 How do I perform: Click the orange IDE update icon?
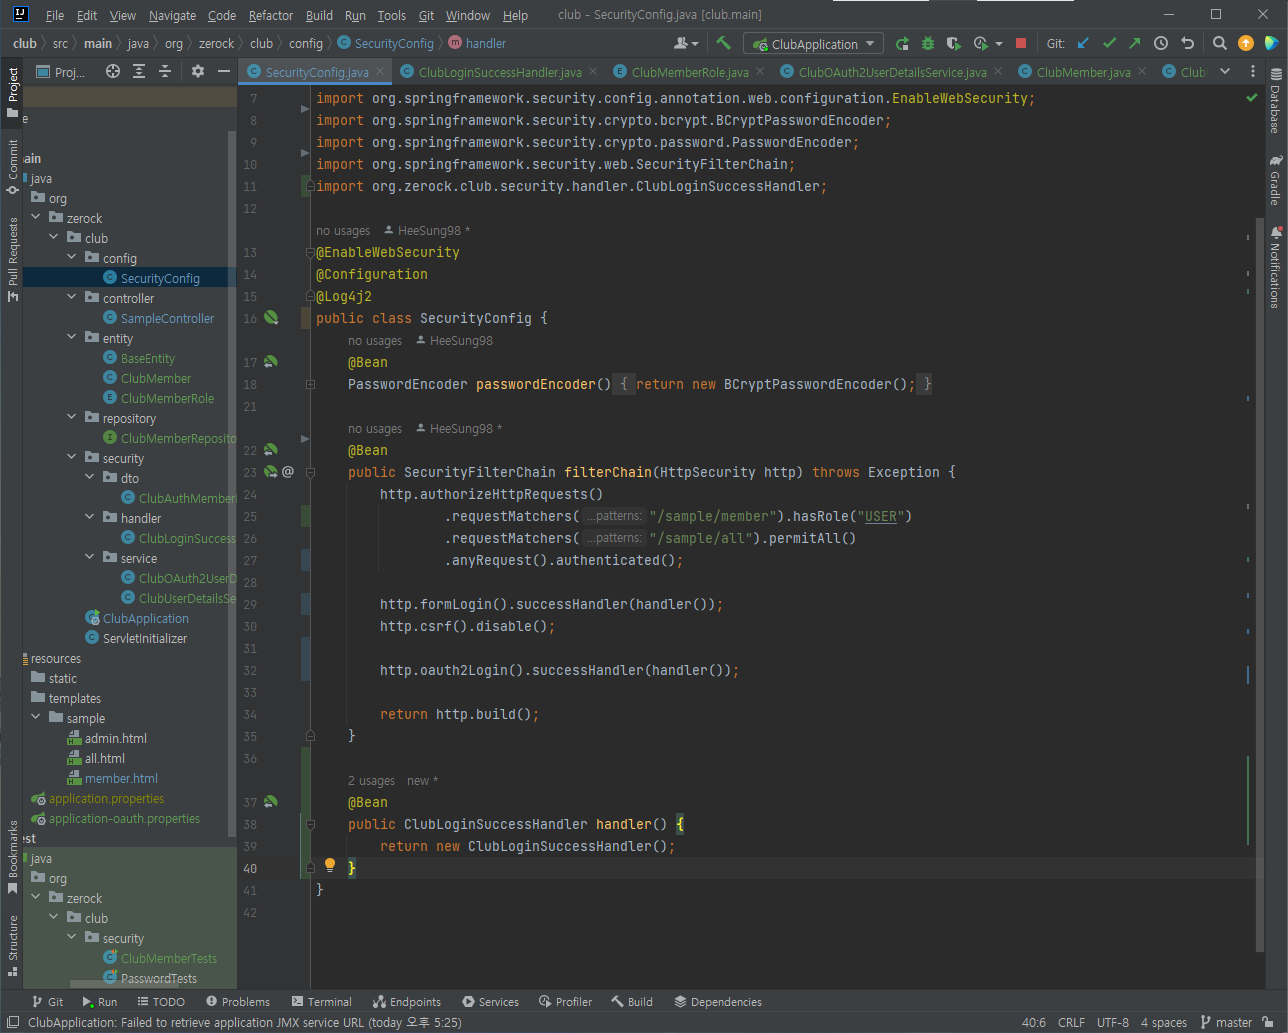pyautogui.click(x=1245, y=43)
